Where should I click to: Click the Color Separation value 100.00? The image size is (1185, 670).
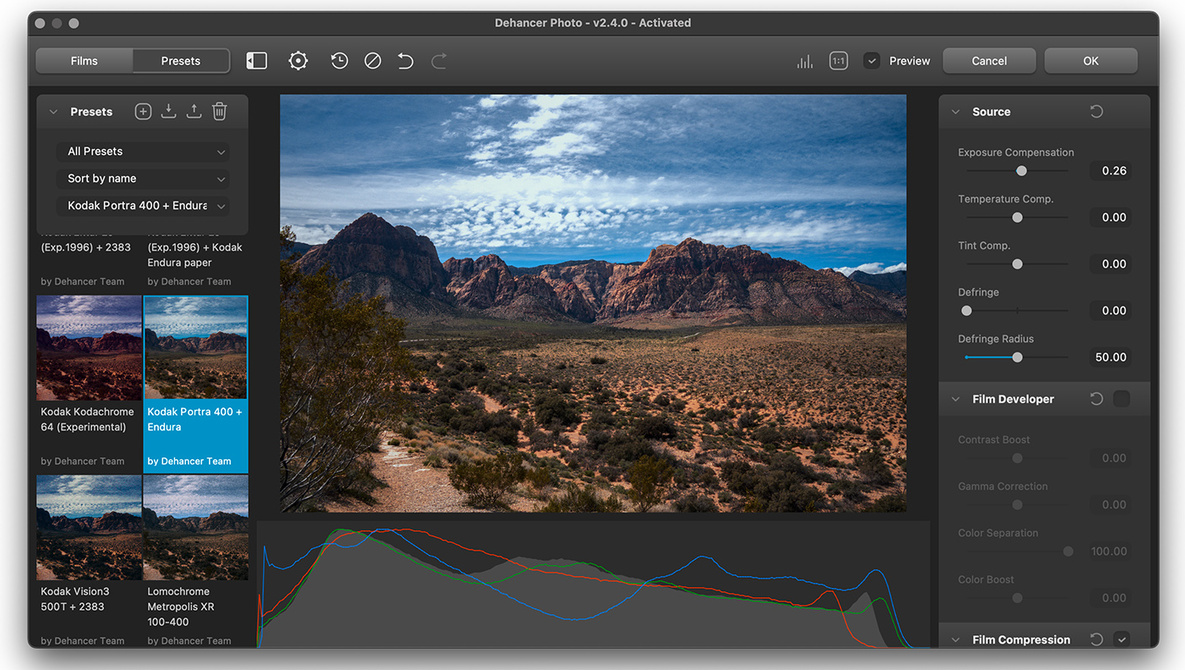point(1109,551)
